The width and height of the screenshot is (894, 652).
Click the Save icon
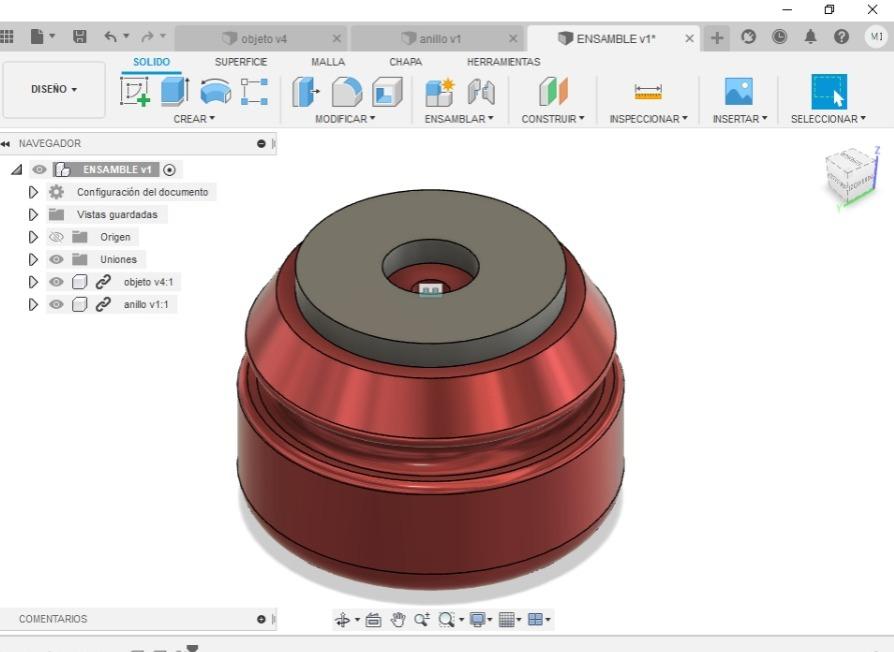(x=80, y=37)
